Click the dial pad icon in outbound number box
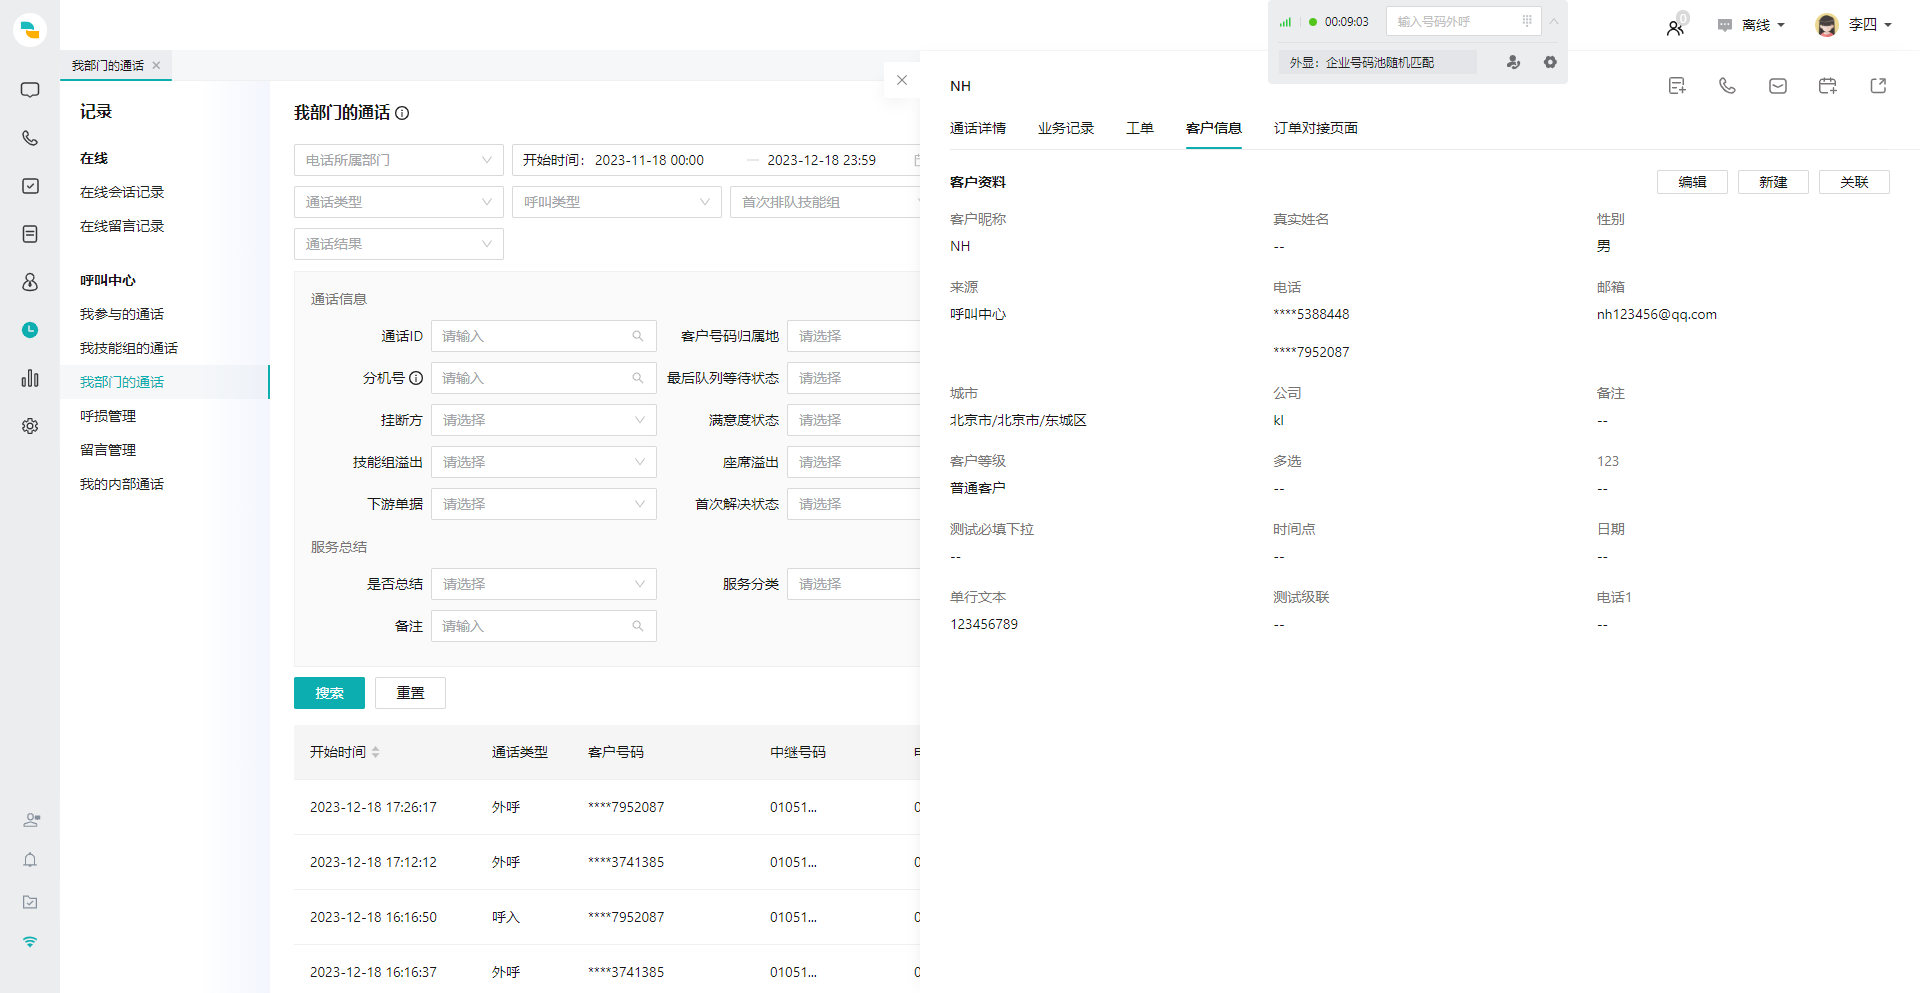Image resolution: width=1920 pixels, height=993 pixels. (x=1527, y=21)
